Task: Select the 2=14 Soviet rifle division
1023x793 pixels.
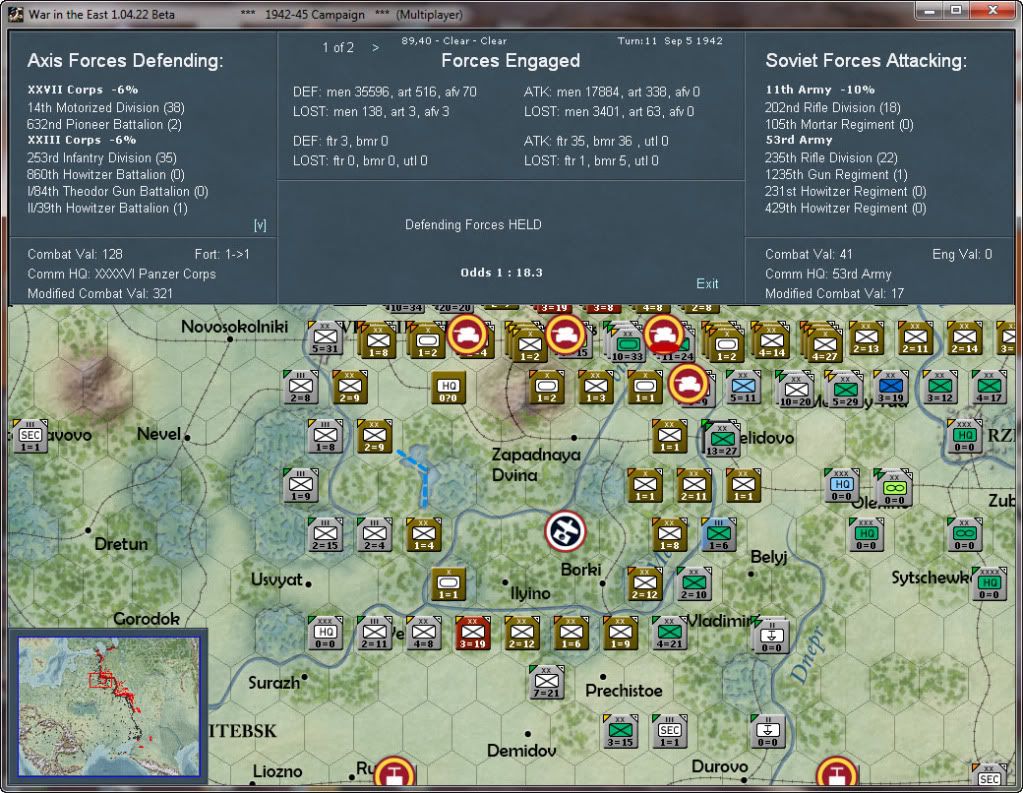Action: 964,339
